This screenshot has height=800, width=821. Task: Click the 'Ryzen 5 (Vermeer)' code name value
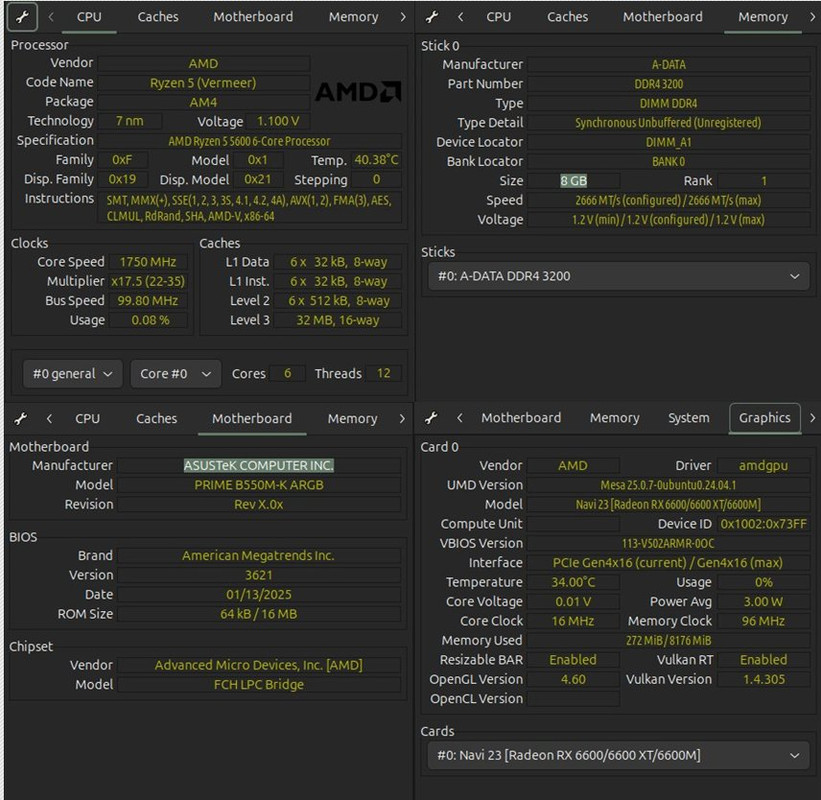(203, 83)
